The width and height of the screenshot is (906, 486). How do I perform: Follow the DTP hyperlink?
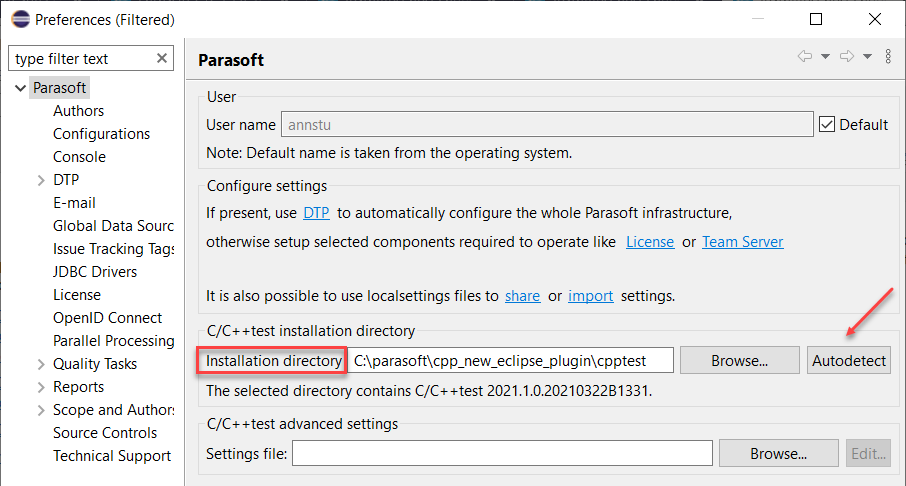316,213
